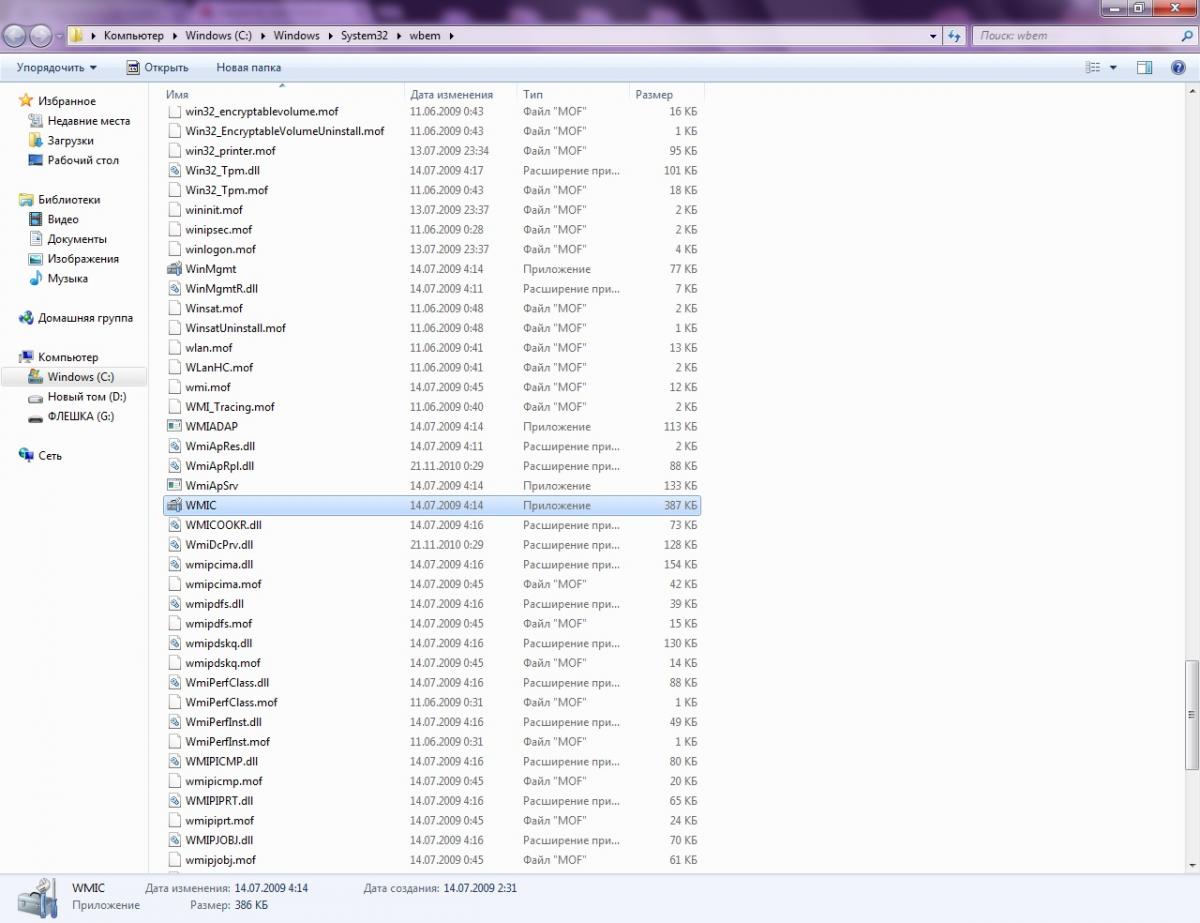The image size is (1200, 923).
Task: Open Недавние места in favorites
Action: pyautogui.click(x=89, y=121)
